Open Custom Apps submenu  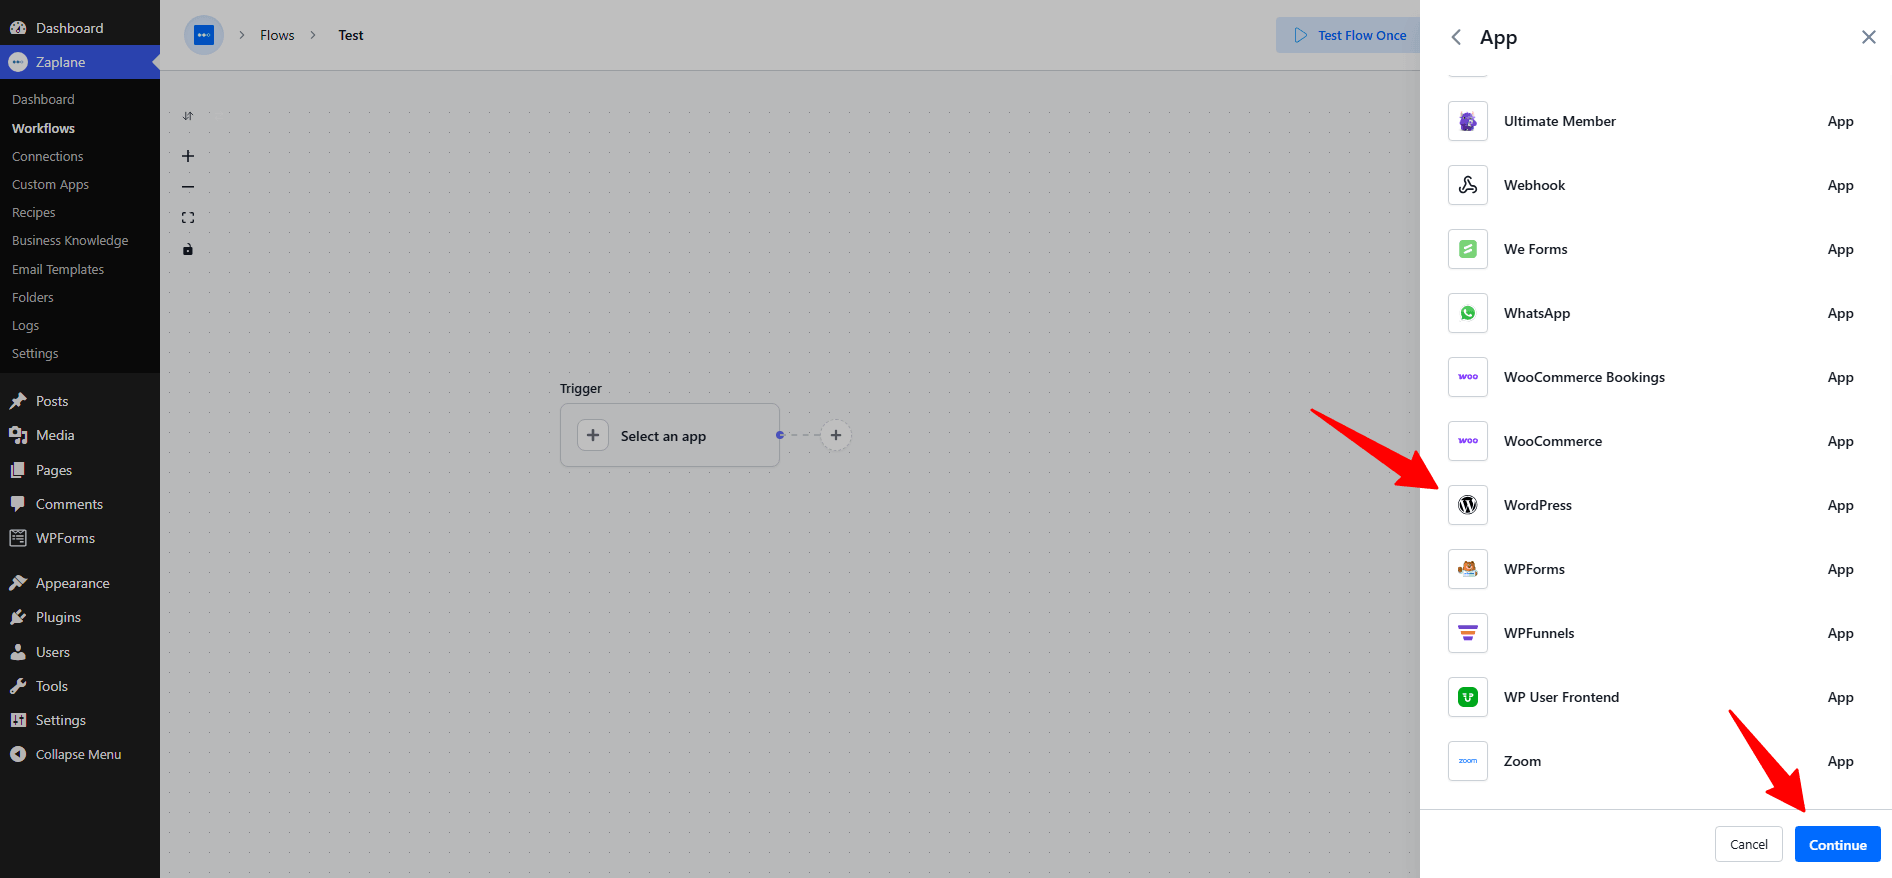click(x=50, y=184)
